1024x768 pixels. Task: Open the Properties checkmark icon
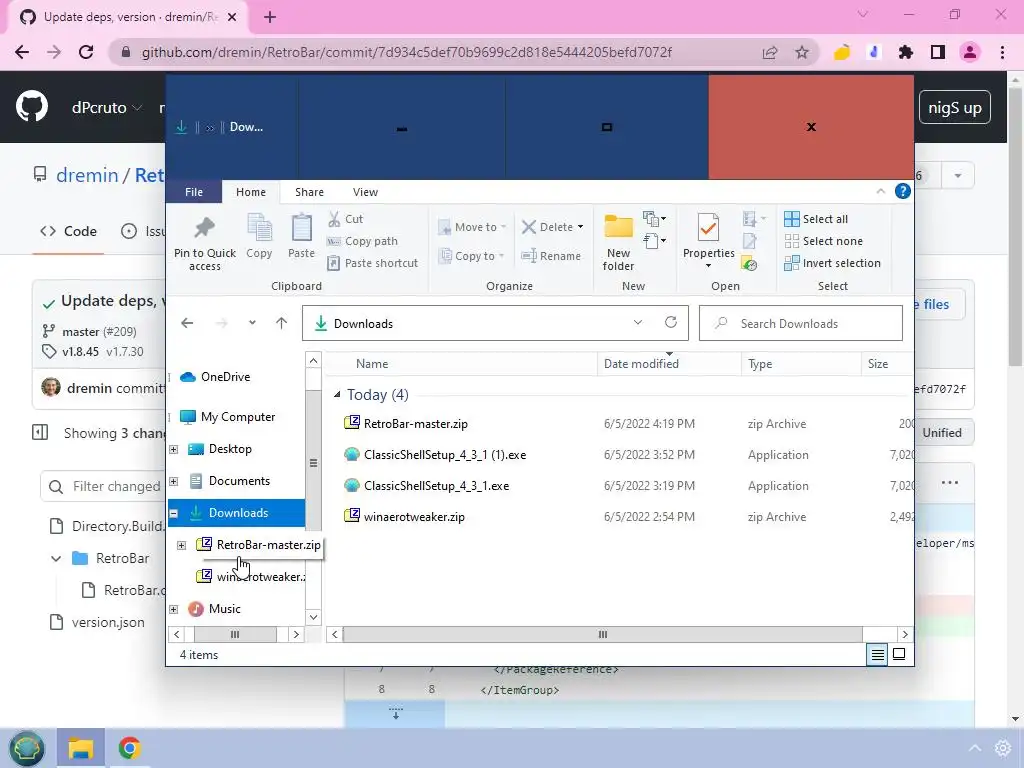point(709,228)
